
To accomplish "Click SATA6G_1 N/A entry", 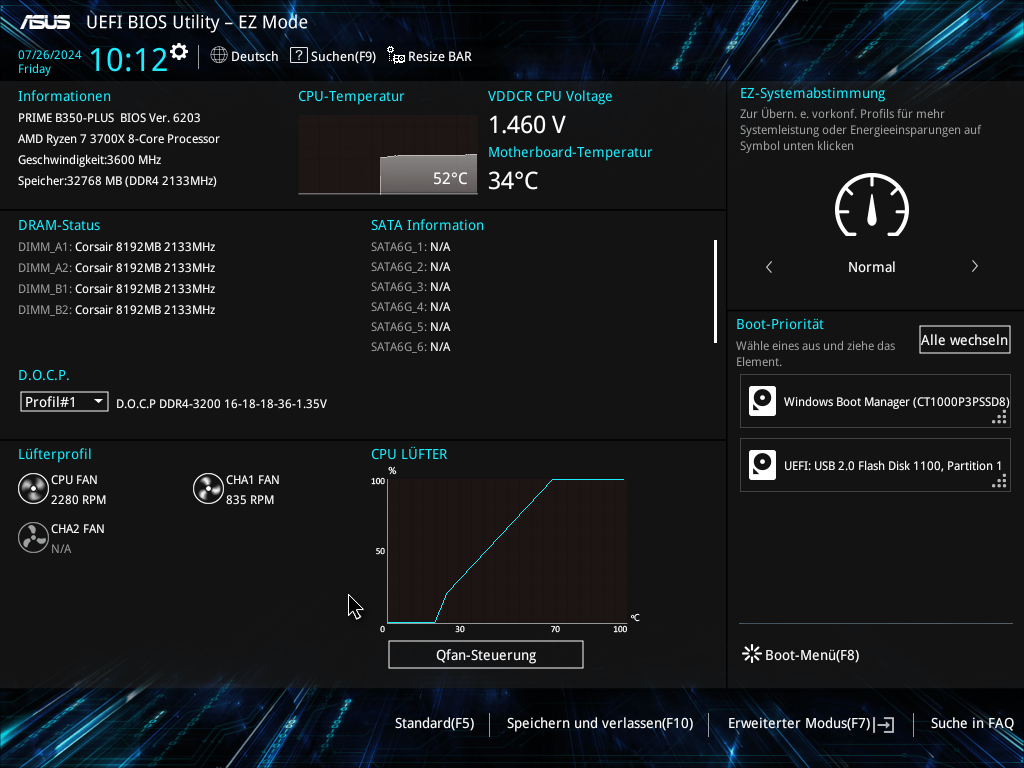I will 411,247.
